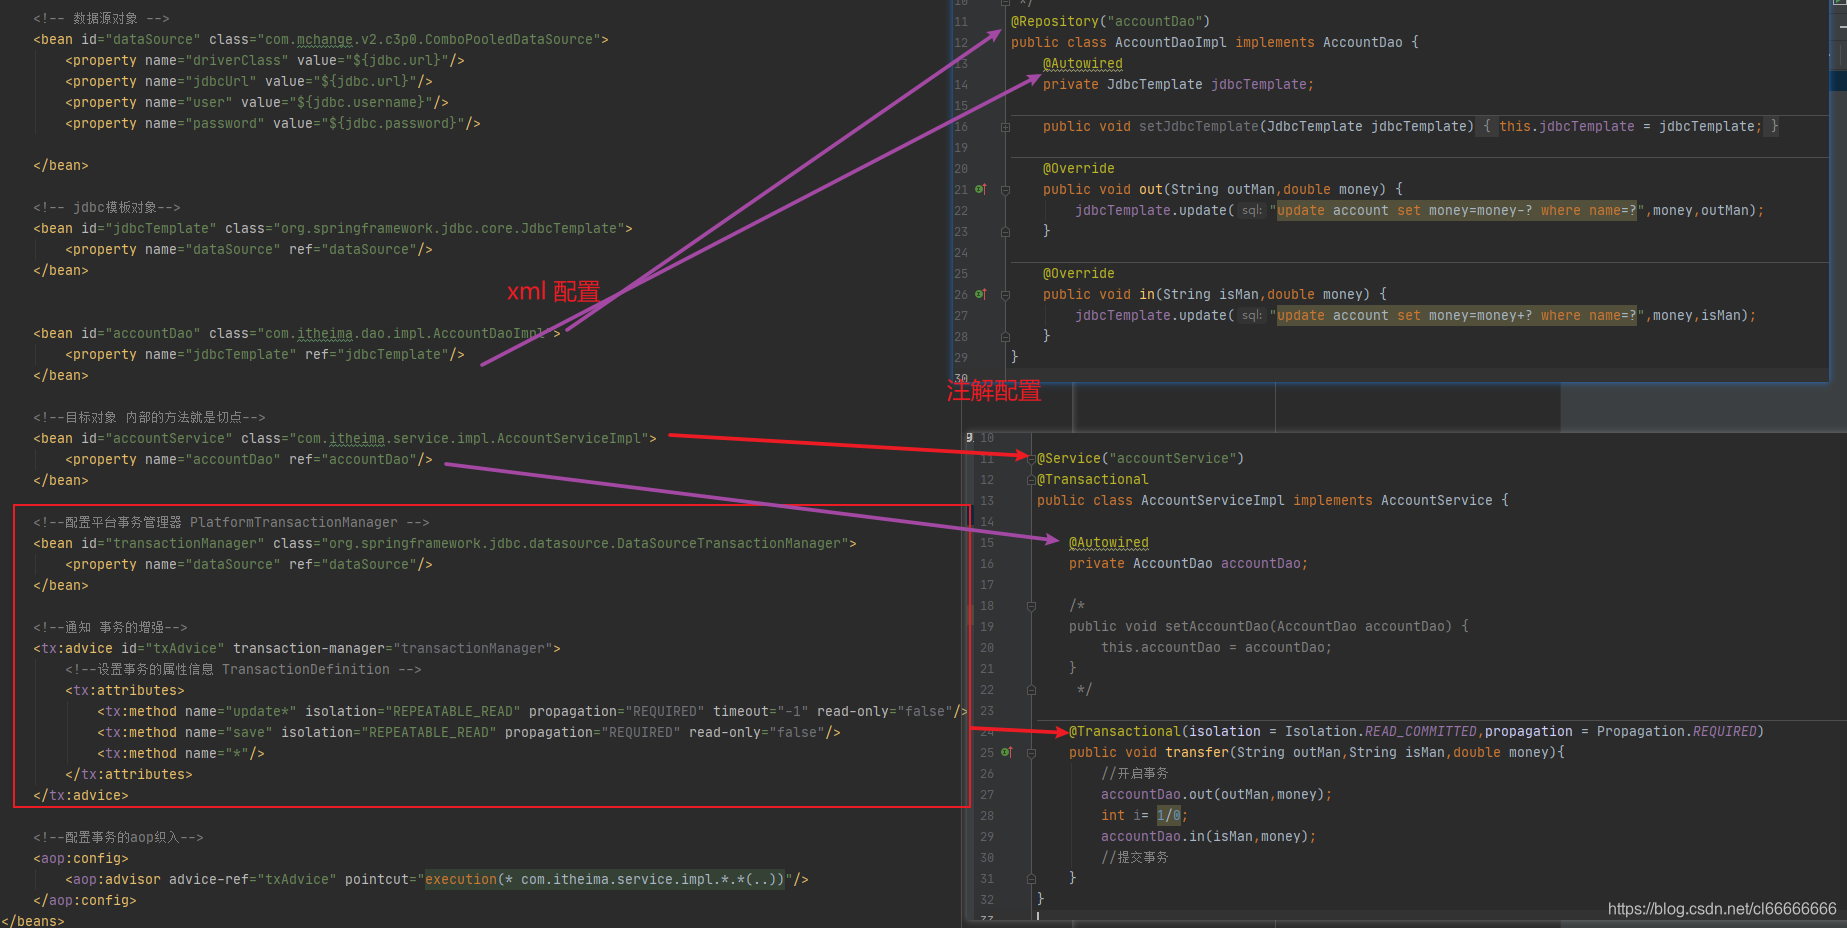This screenshot has width=1847, height=928.
Task: Click the override gutter icon beside out method
Action: (x=981, y=189)
